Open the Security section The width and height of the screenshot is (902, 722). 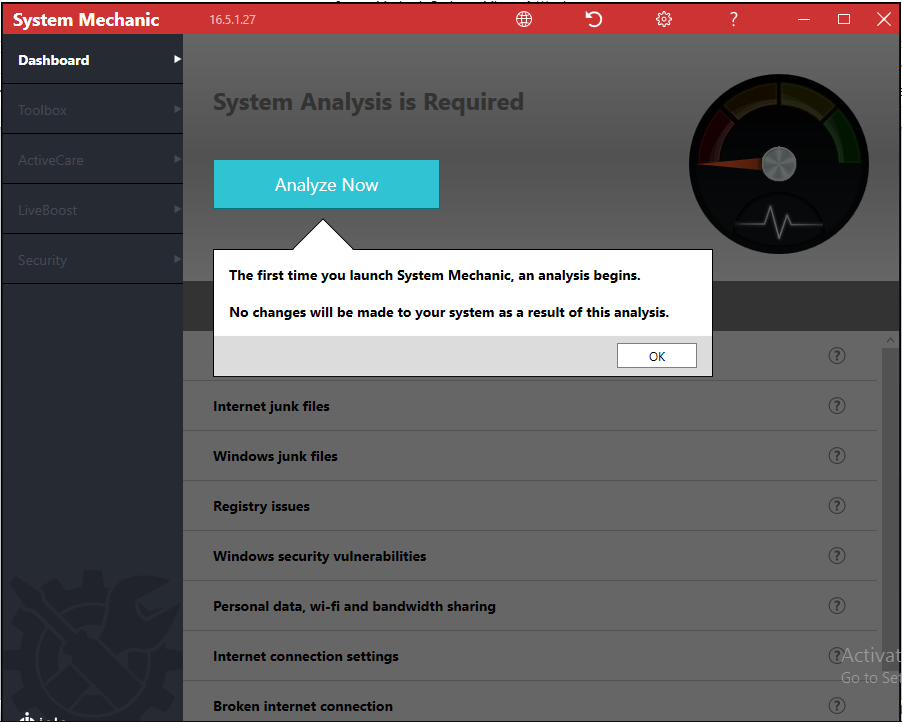[93, 259]
